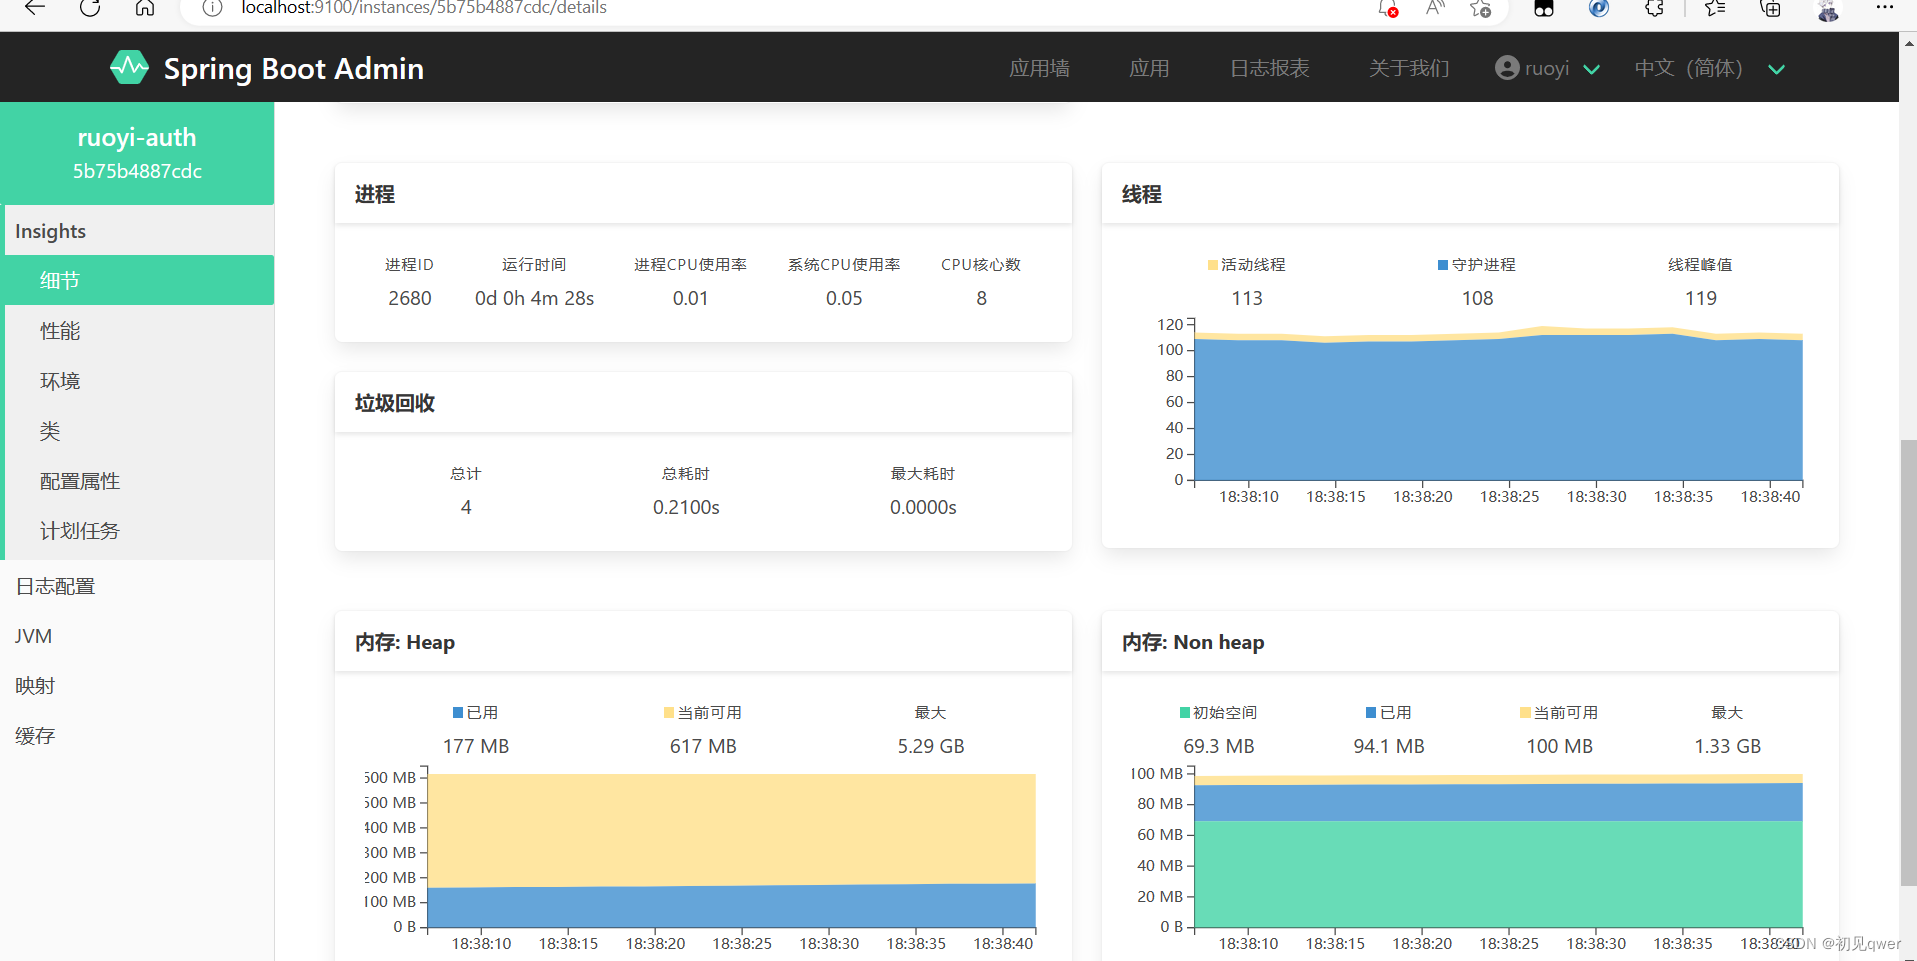Open the ruoyi user account icon
Screen dimensions: 1917x961
pyautogui.click(x=1508, y=67)
